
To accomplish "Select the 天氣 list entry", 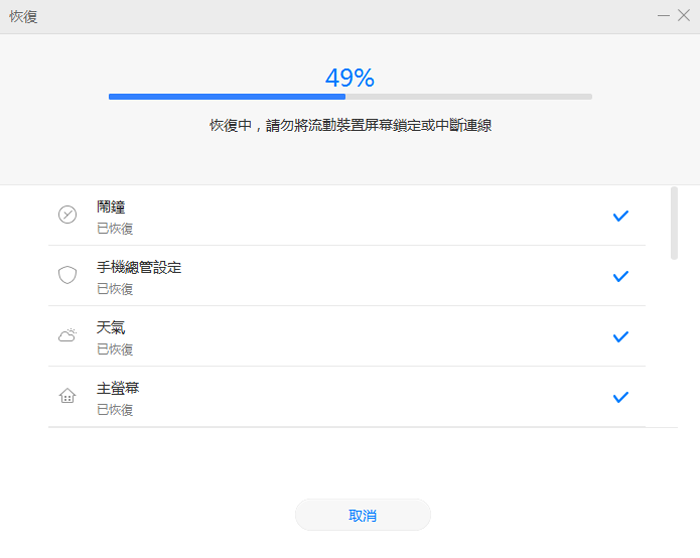I will tap(347, 336).
